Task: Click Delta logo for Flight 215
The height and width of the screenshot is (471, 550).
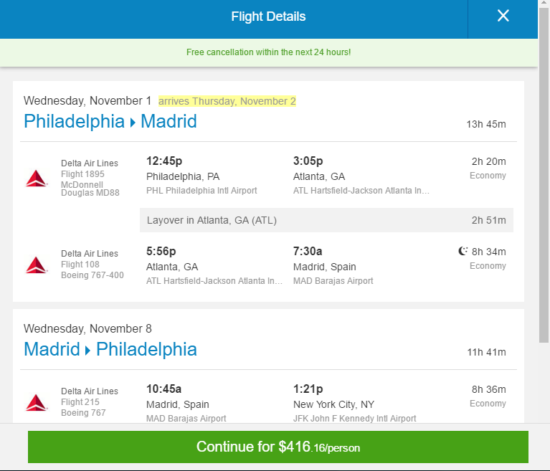Action: click(x=36, y=403)
